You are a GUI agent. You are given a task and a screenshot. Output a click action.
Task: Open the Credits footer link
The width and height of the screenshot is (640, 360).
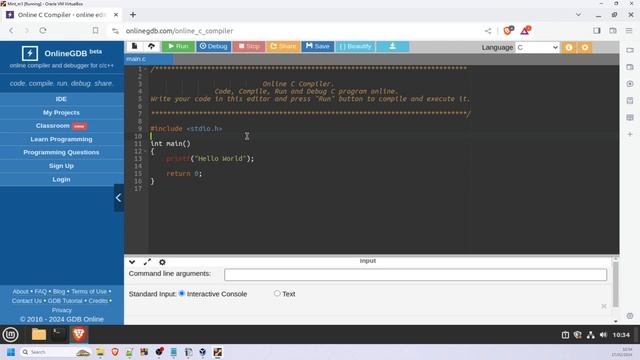(x=98, y=301)
